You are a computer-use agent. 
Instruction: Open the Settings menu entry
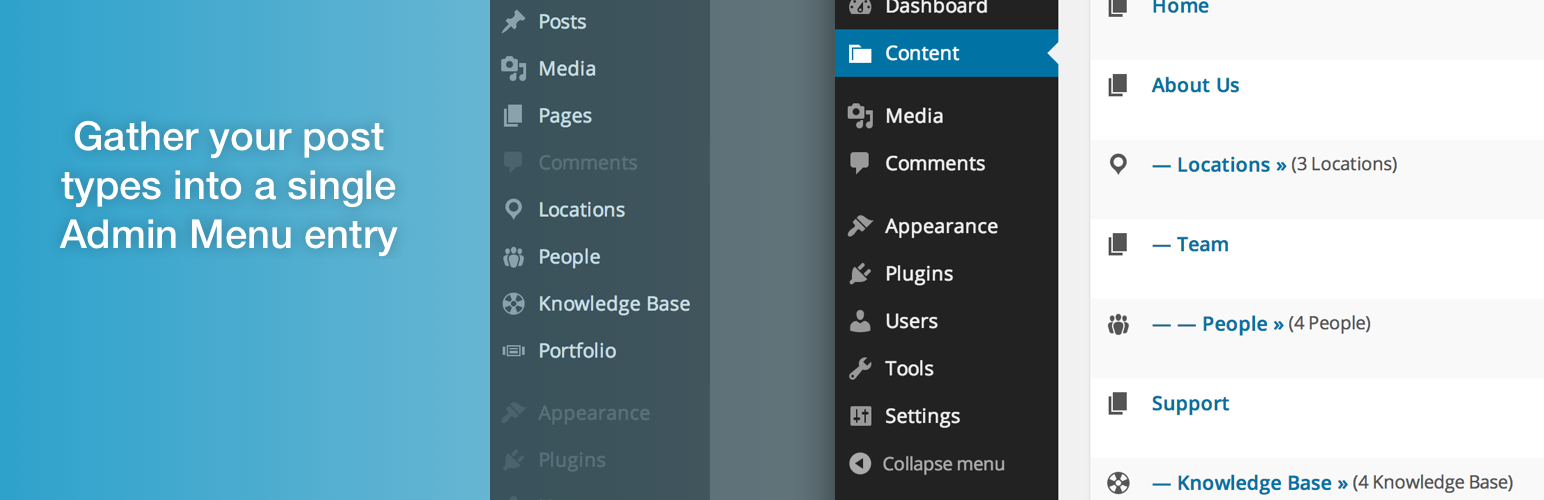[922, 416]
